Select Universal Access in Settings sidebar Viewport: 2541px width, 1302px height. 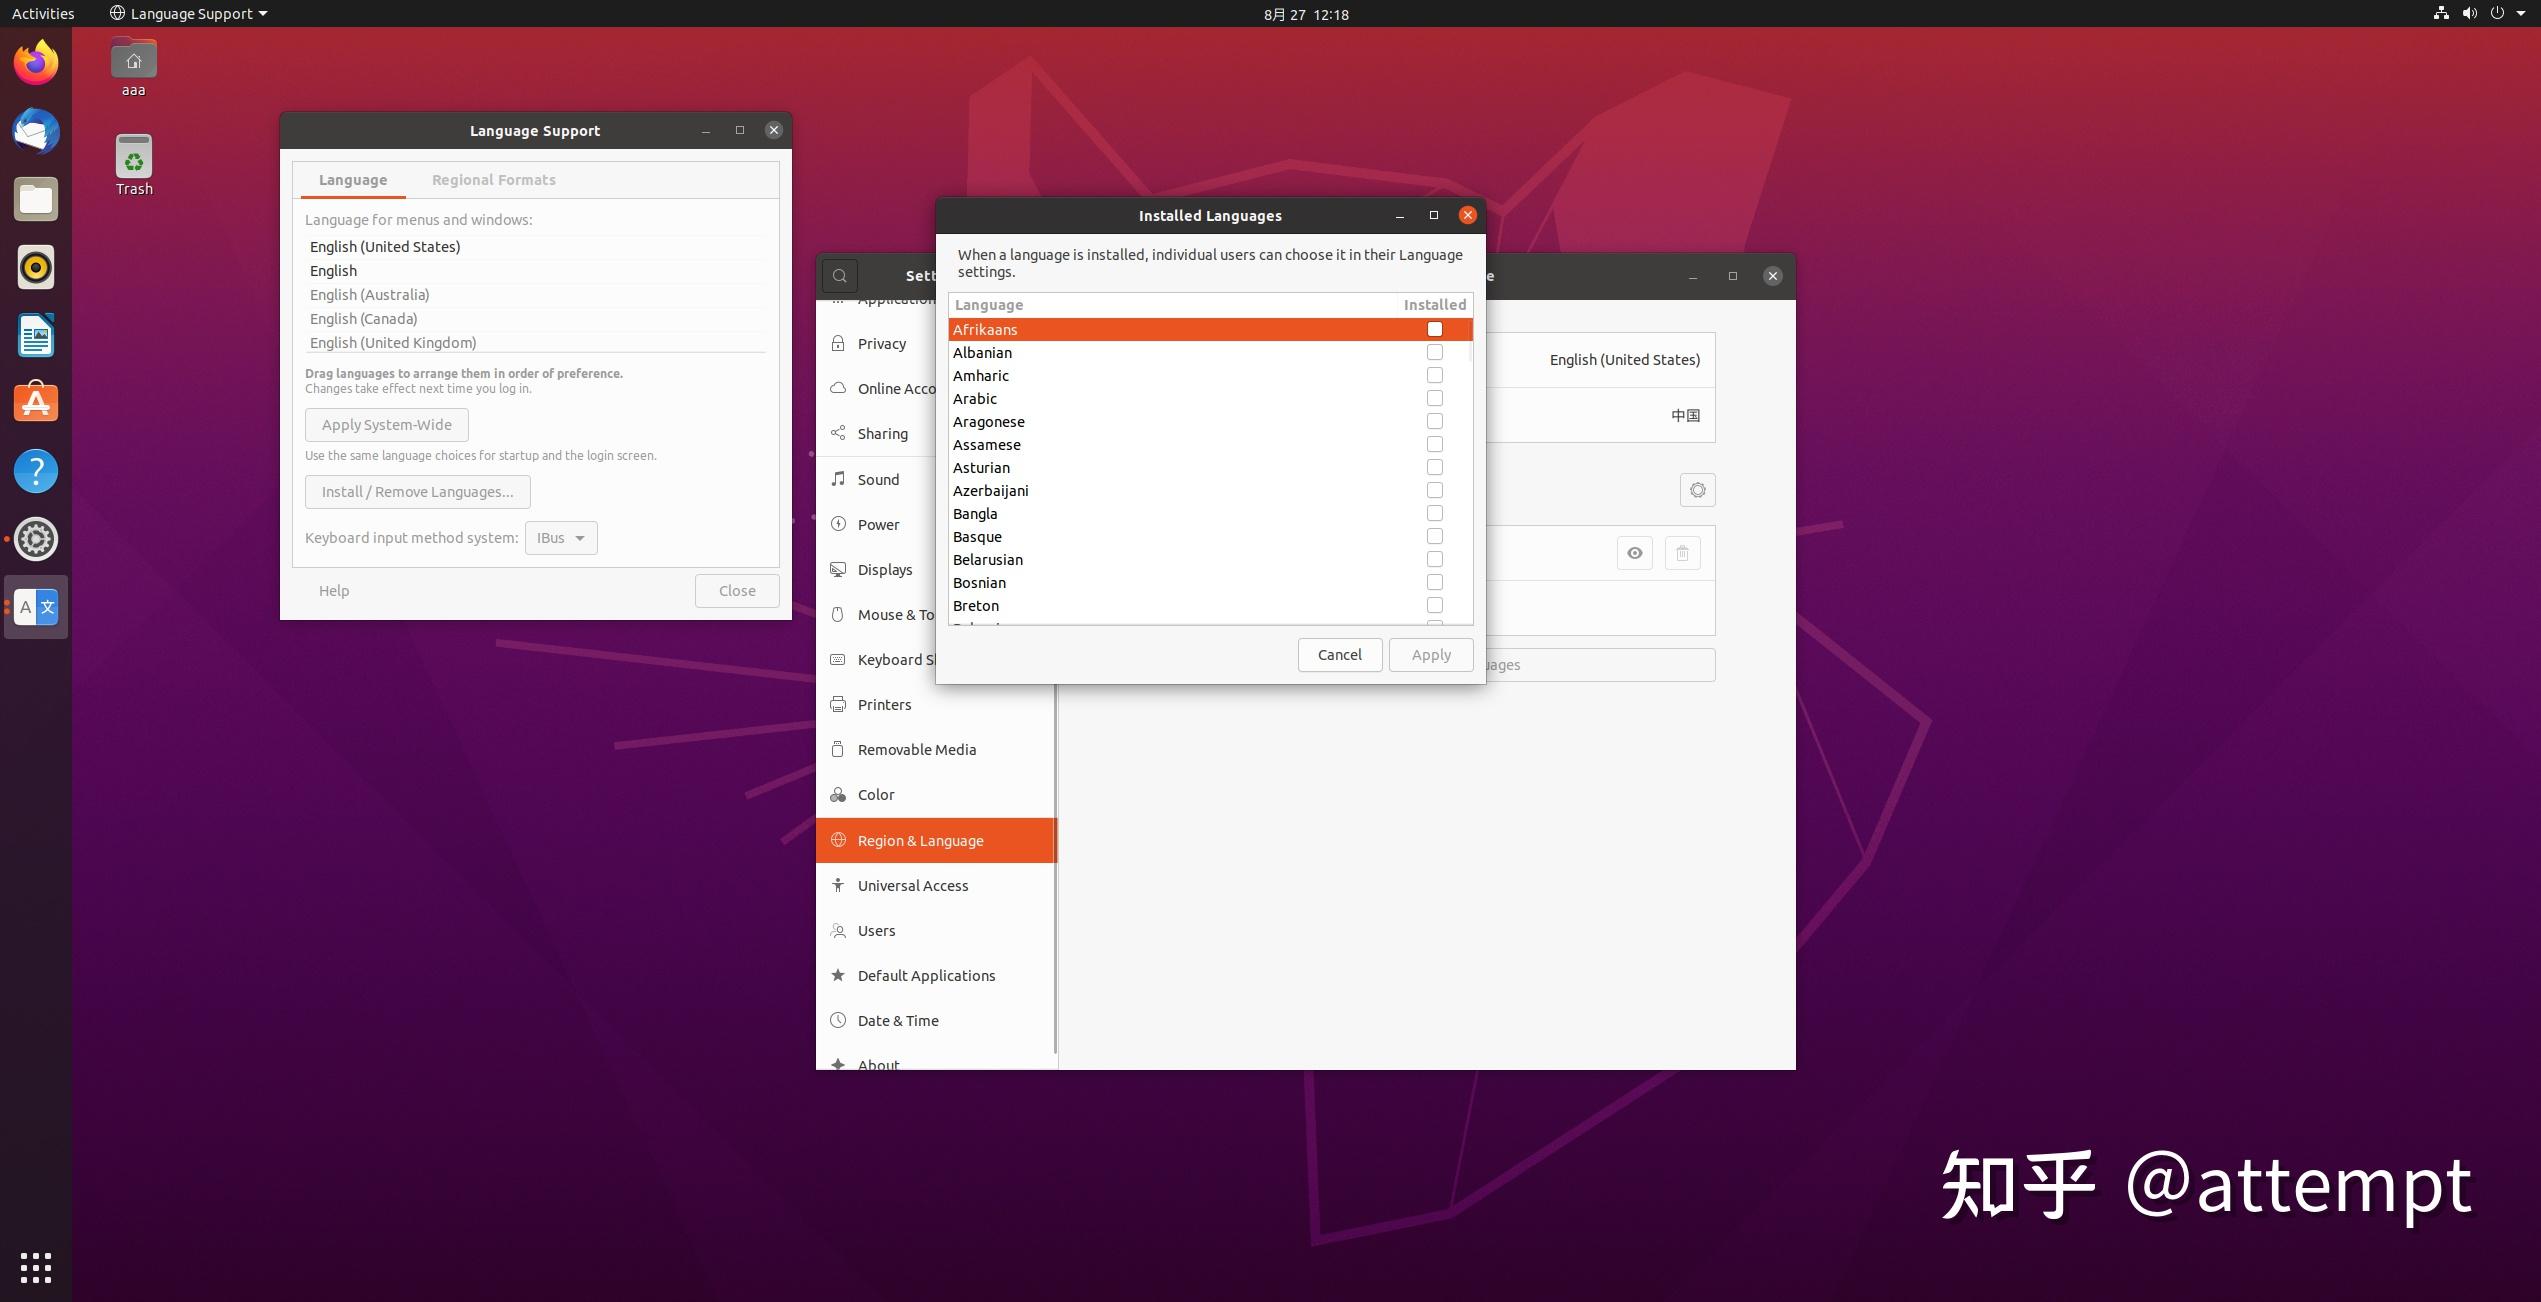tap(912, 885)
